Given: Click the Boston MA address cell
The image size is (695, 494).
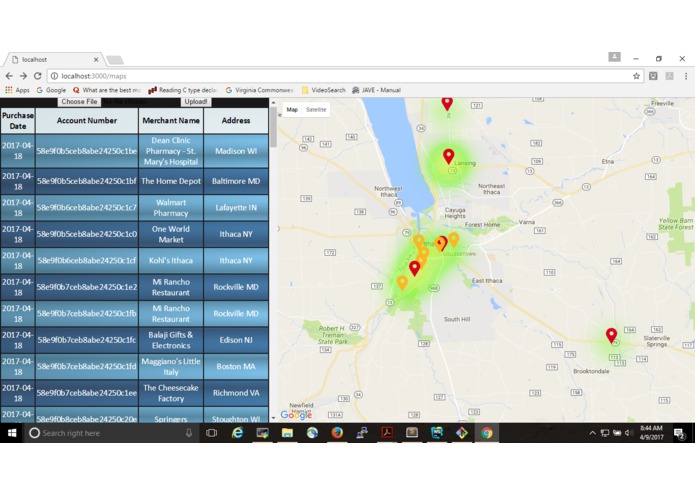Looking at the screenshot, I should 236,366.
